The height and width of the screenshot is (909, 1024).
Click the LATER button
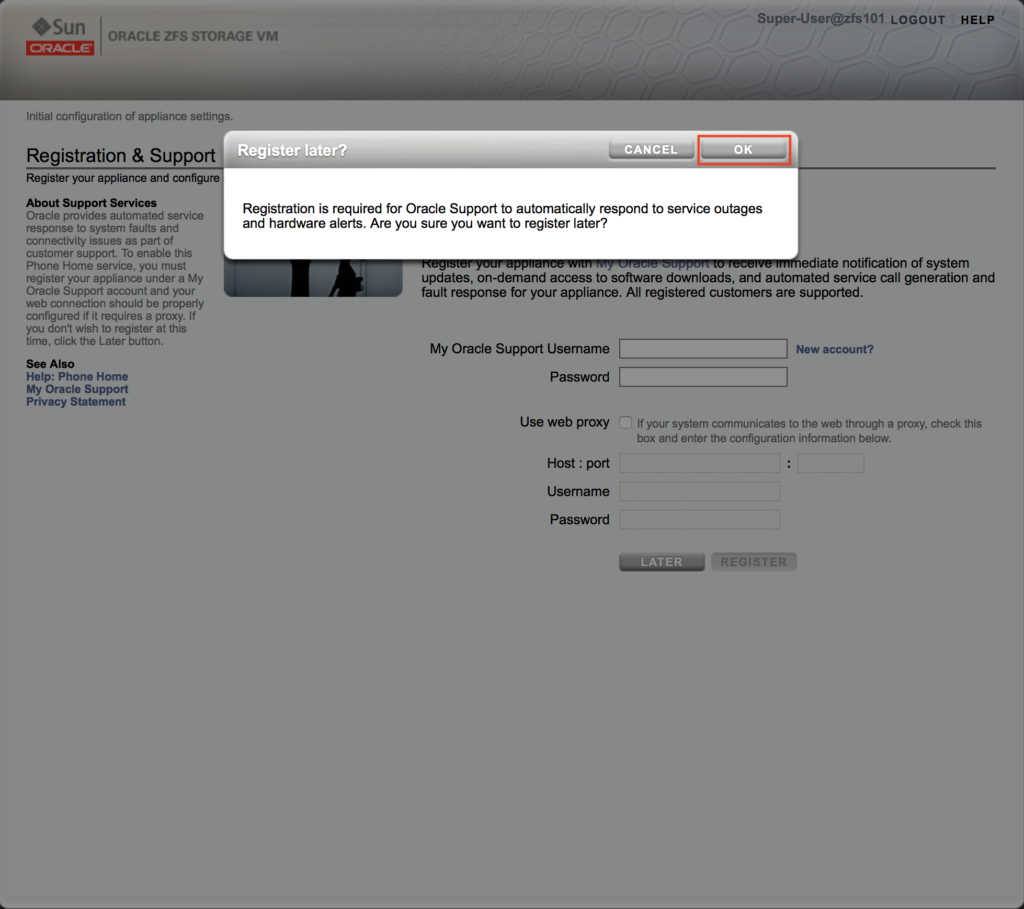click(x=662, y=562)
